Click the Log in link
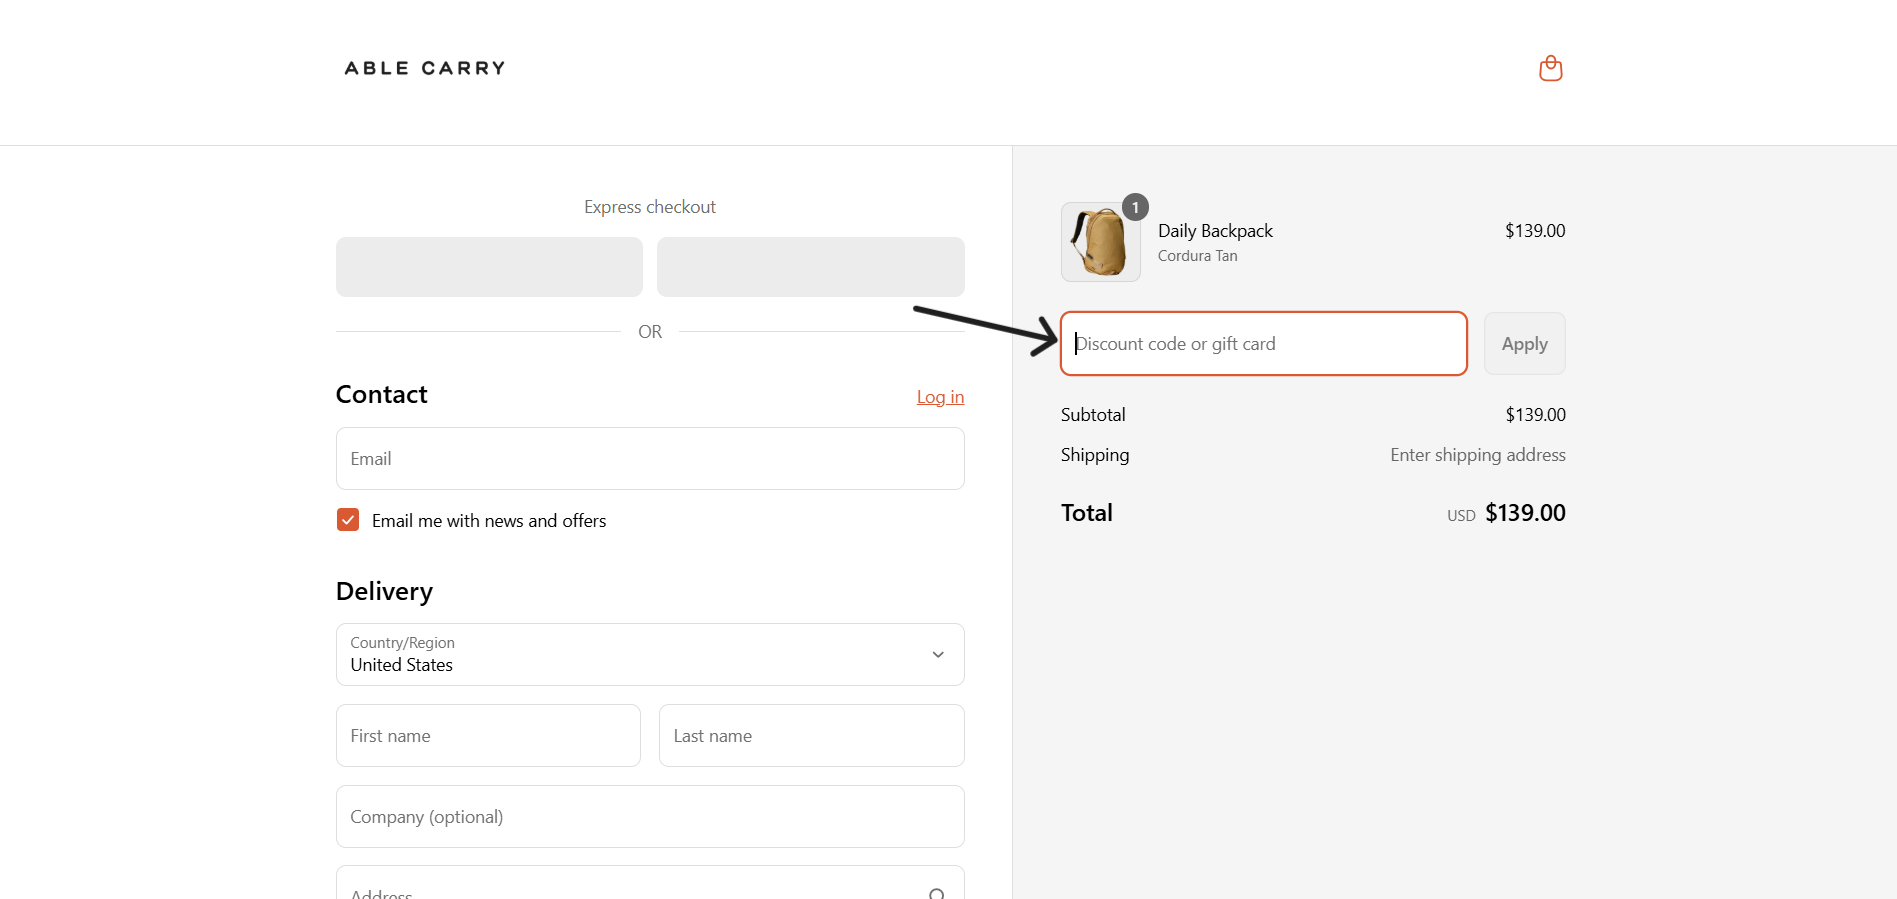 (x=940, y=397)
